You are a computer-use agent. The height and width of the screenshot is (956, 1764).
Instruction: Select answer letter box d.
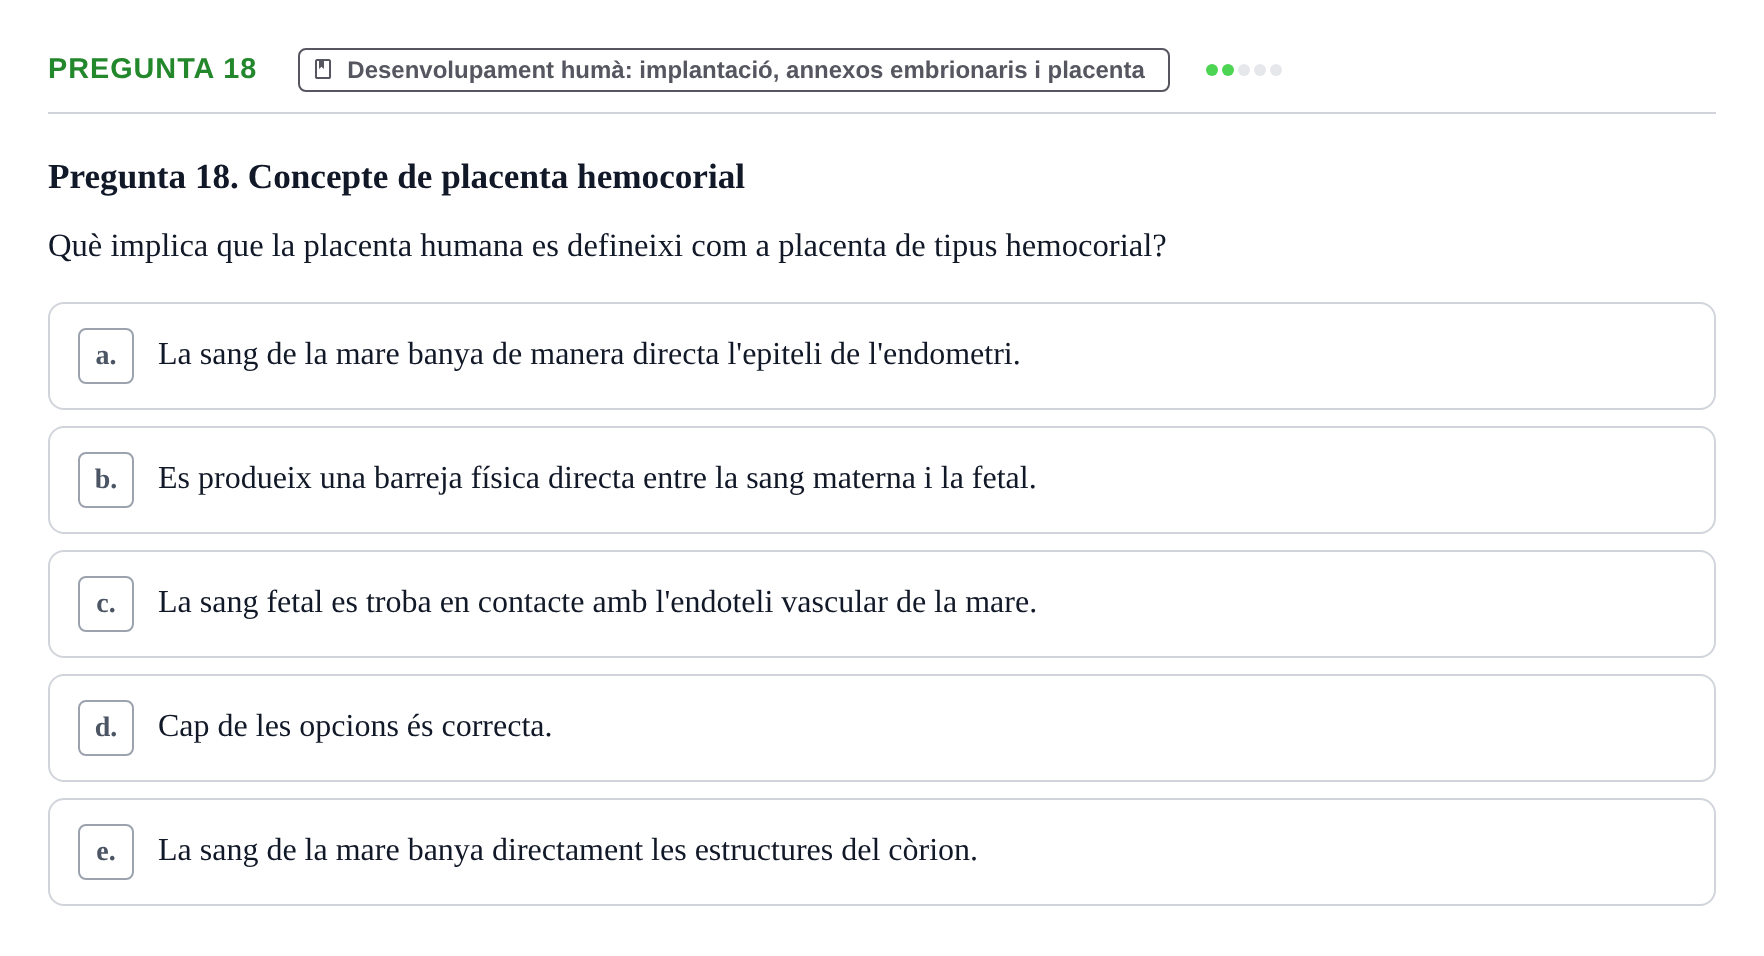(x=106, y=728)
